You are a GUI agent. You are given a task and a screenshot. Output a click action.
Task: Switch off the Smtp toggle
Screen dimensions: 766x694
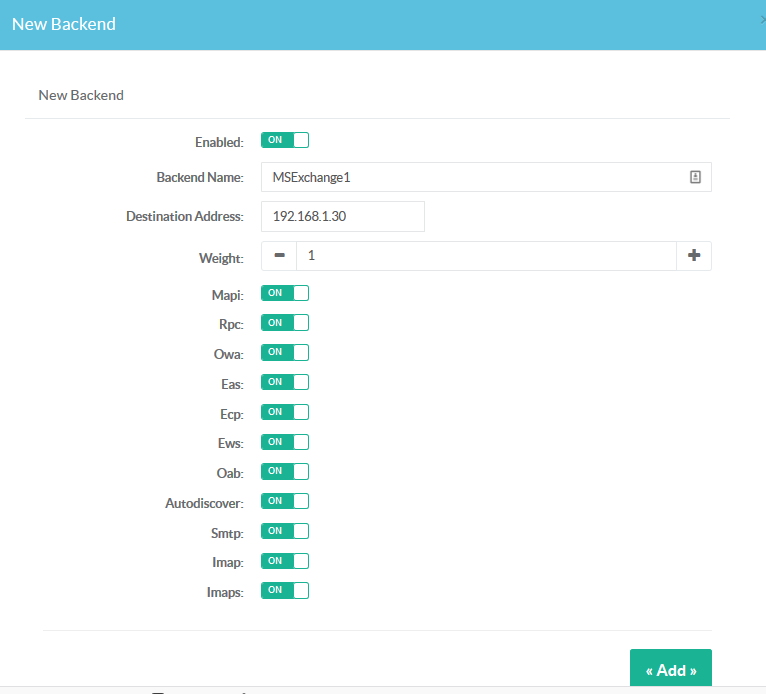click(285, 531)
